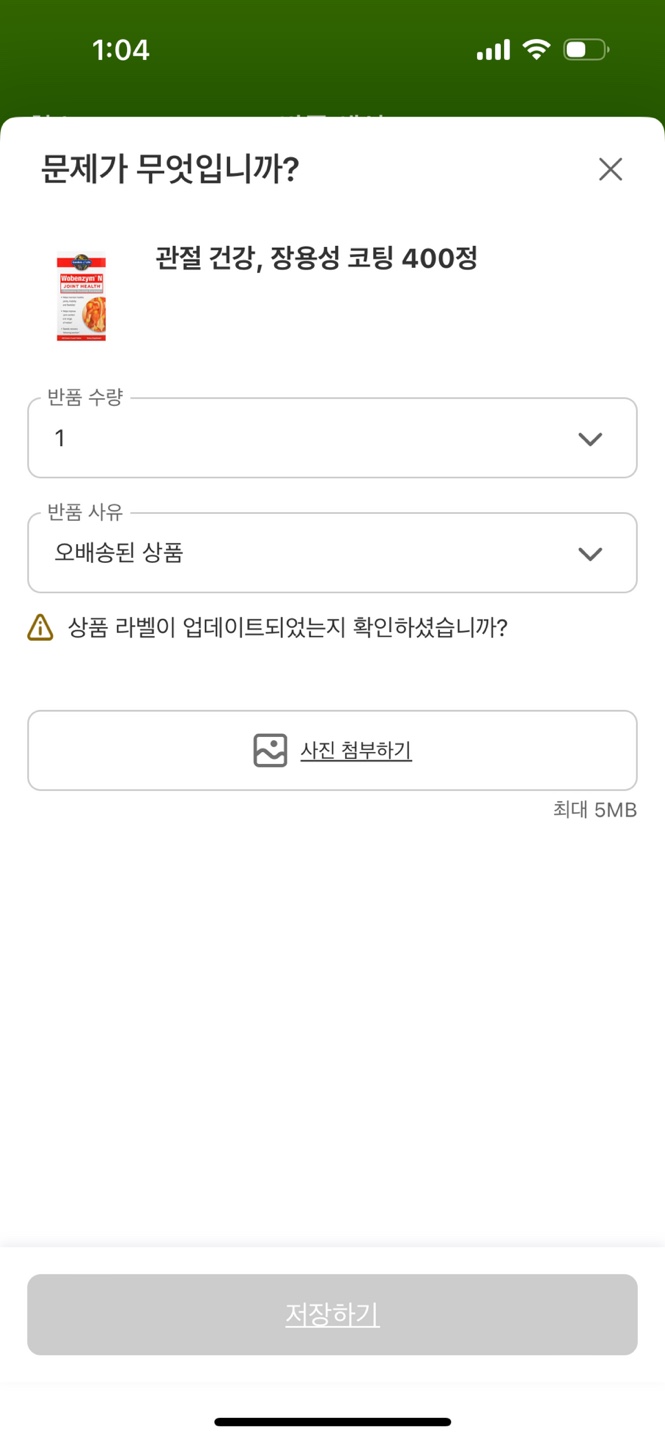
Task: Tap the '반품 사유' field label
Action: pos(85,512)
